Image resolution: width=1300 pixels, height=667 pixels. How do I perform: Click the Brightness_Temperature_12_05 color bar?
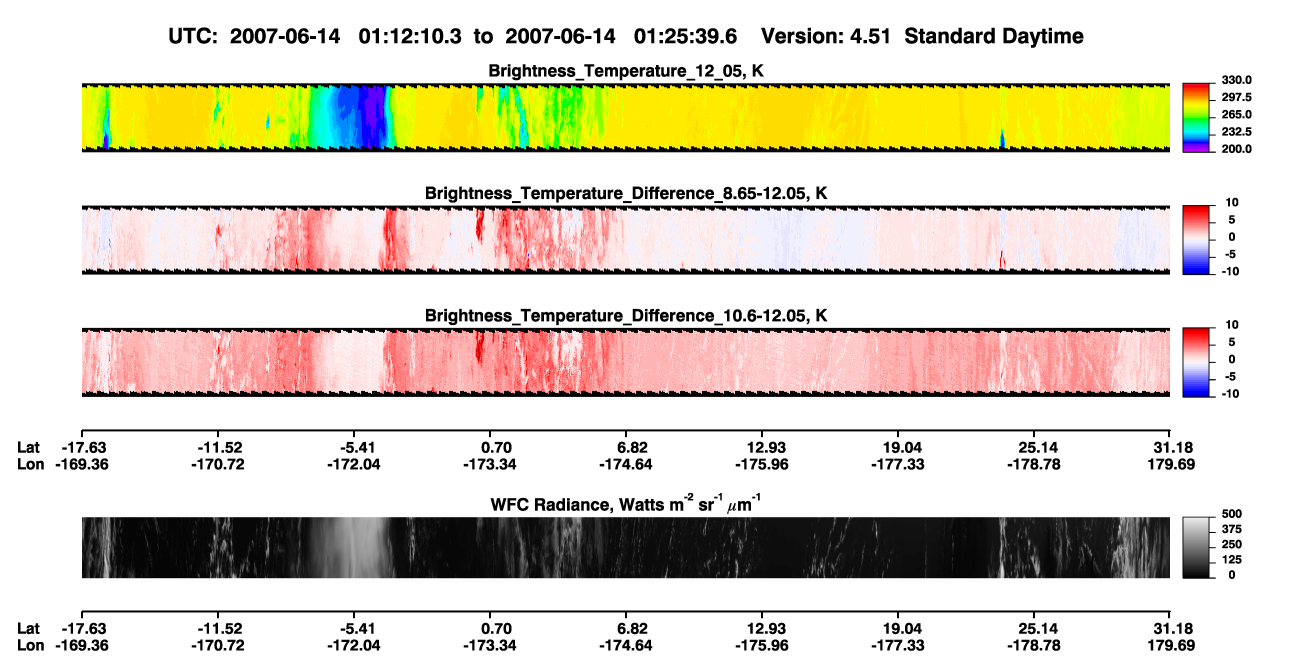pos(1196,118)
